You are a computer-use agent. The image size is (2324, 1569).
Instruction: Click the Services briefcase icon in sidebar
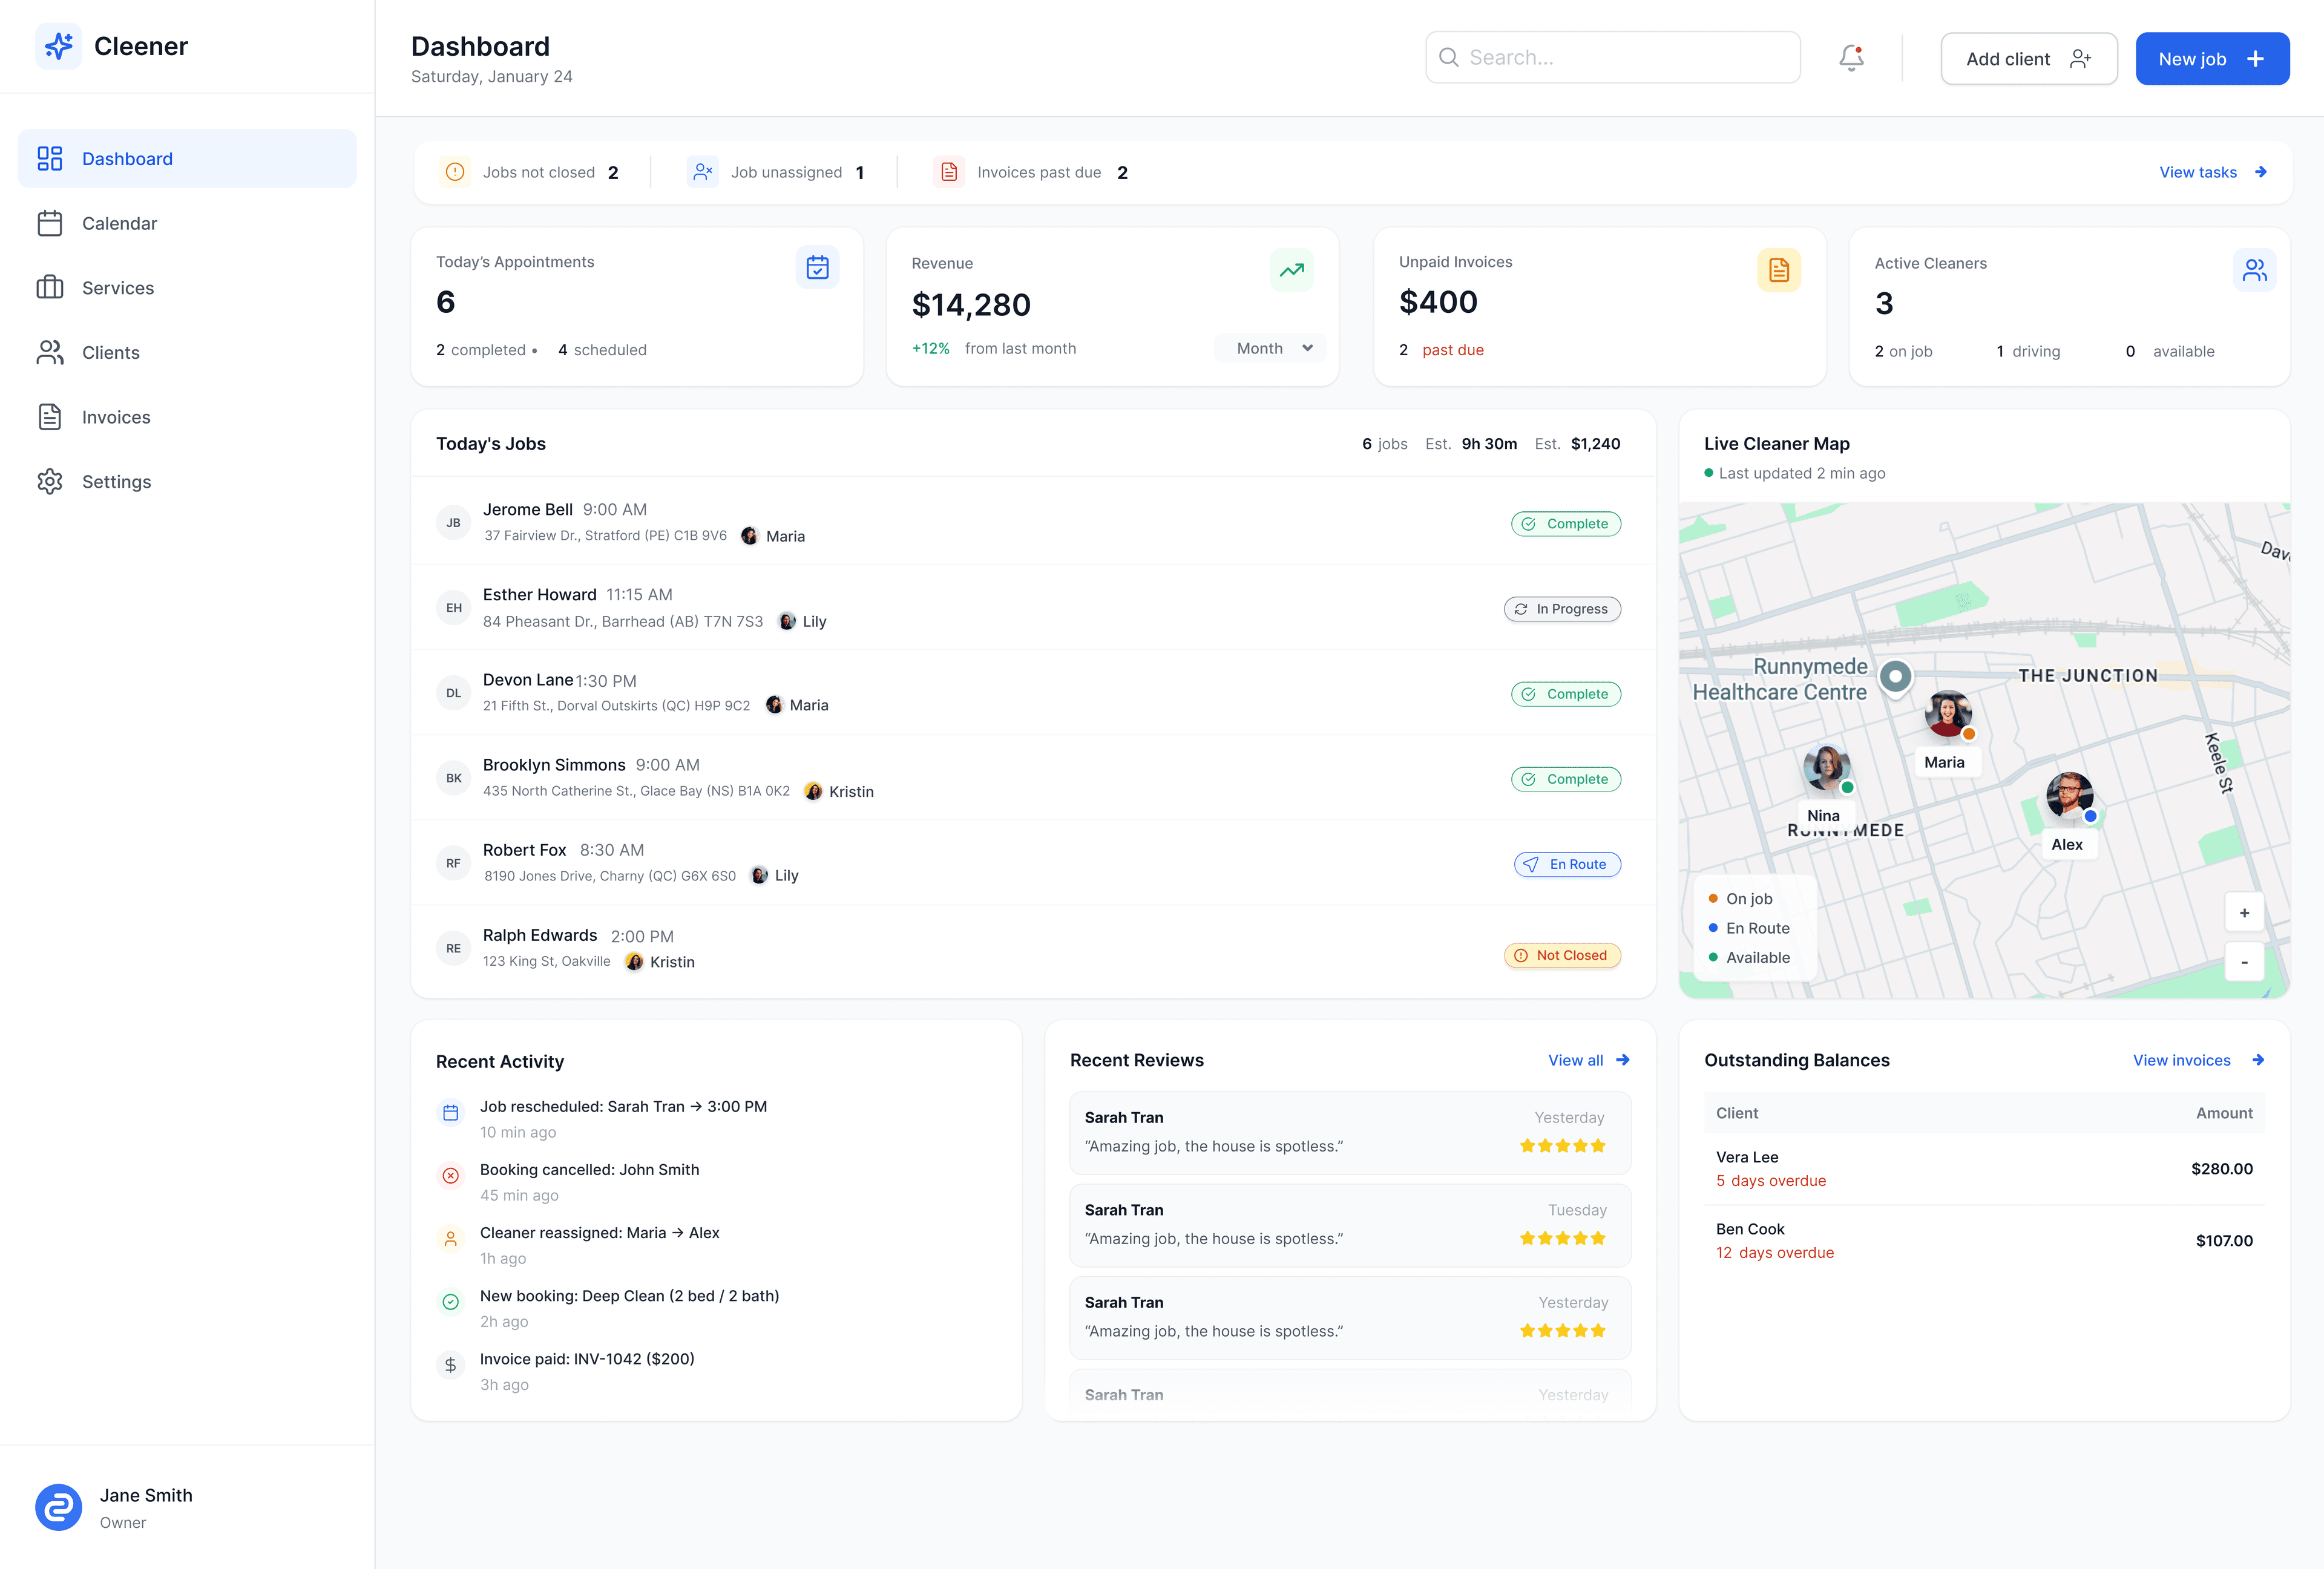(51, 288)
